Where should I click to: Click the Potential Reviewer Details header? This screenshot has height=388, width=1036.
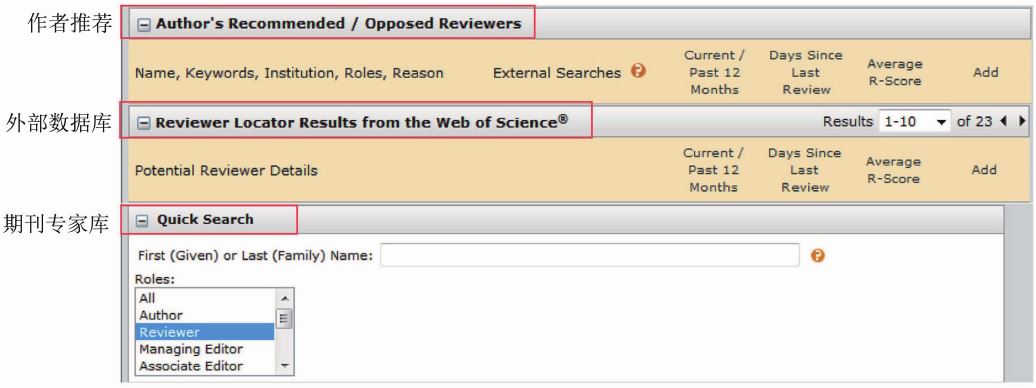[x=226, y=171]
